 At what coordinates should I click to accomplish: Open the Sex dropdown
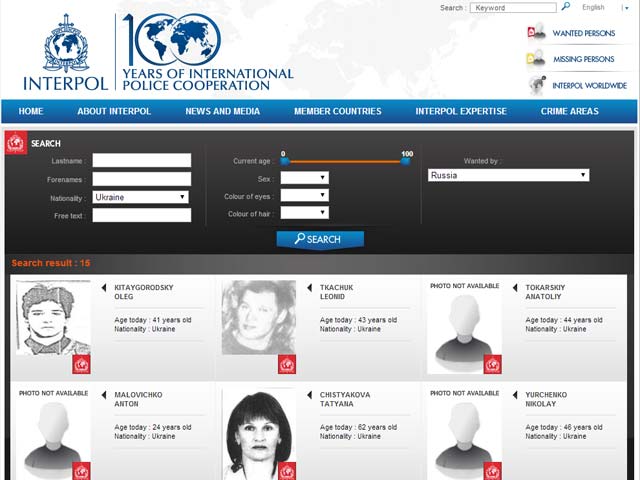pos(304,178)
